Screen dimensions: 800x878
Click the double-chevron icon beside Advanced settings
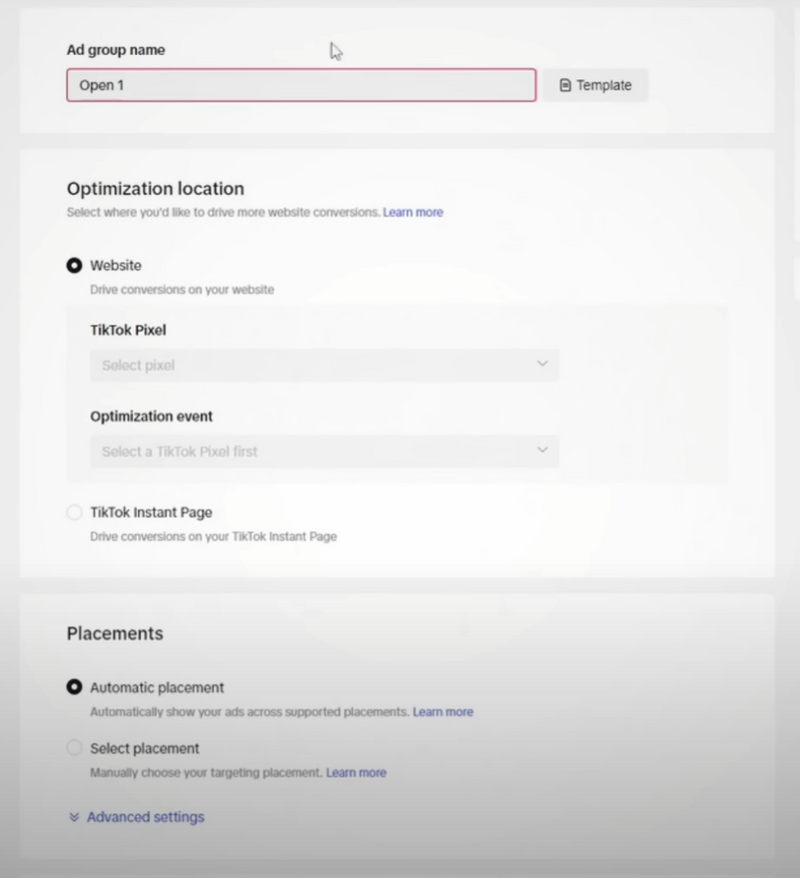tap(73, 817)
